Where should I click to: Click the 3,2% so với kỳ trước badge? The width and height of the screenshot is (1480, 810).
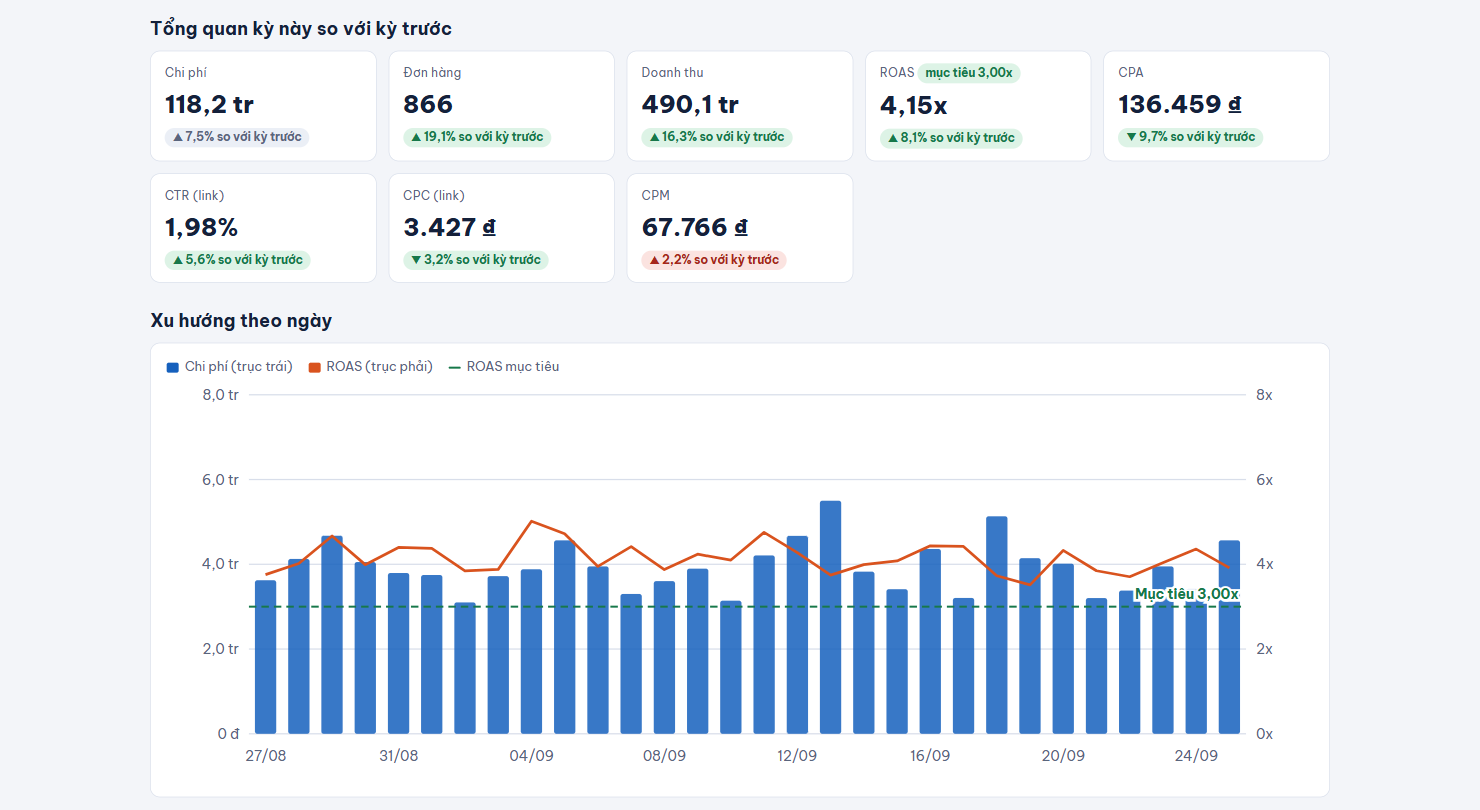pos(476,260)
